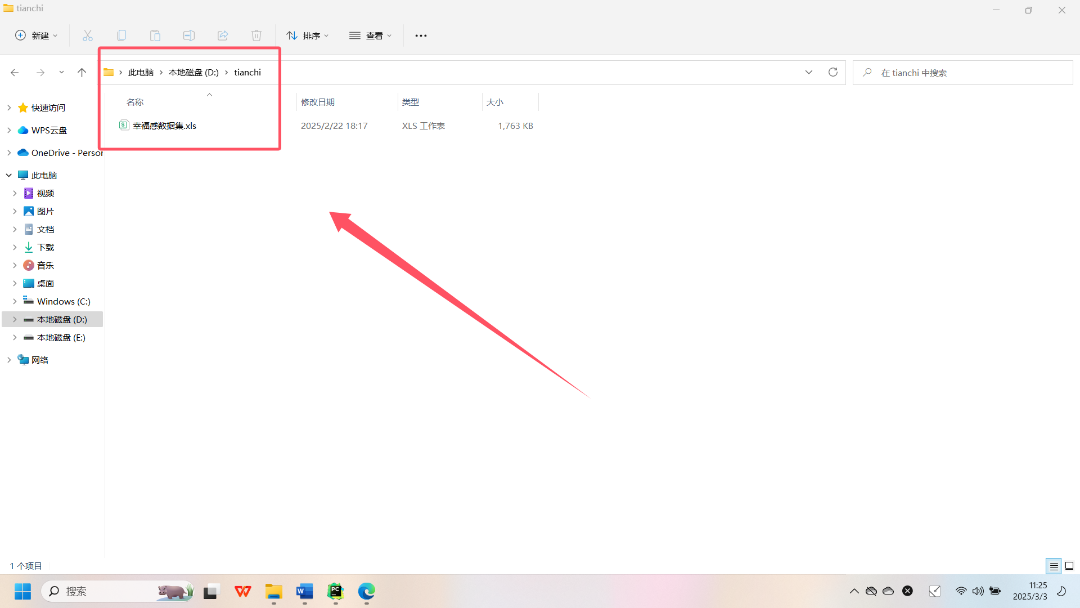Click 此电脑 in the address breadcrumb
Image resolution: width=1080 pixels, height=608 pixels.
tap(141, 72)
